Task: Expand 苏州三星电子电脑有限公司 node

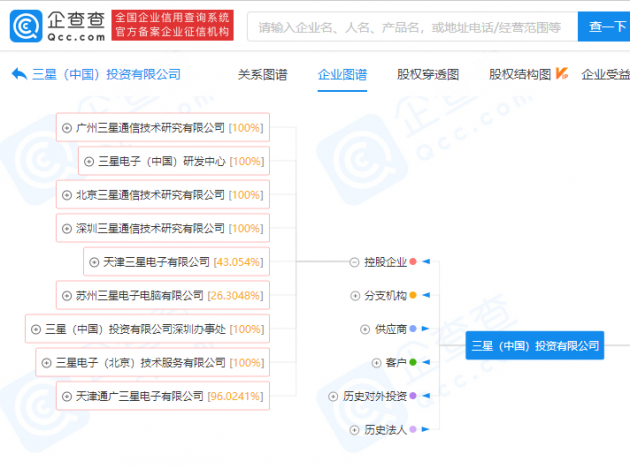Action: 67,296
